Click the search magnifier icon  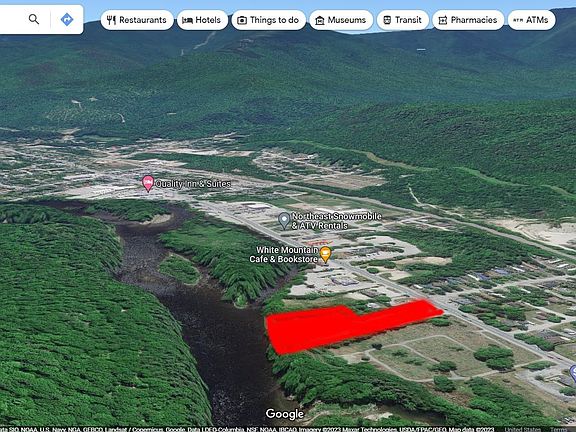pos(34,19)
